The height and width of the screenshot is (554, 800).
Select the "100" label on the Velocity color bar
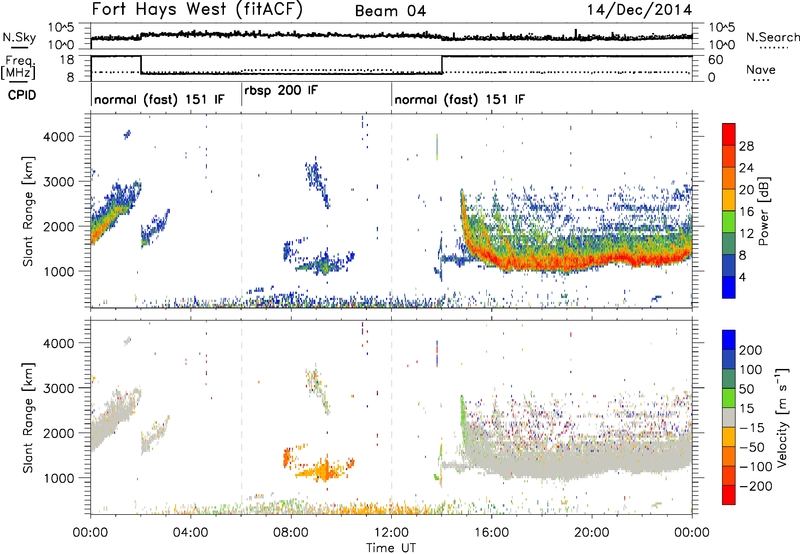[x=751, y=369]
